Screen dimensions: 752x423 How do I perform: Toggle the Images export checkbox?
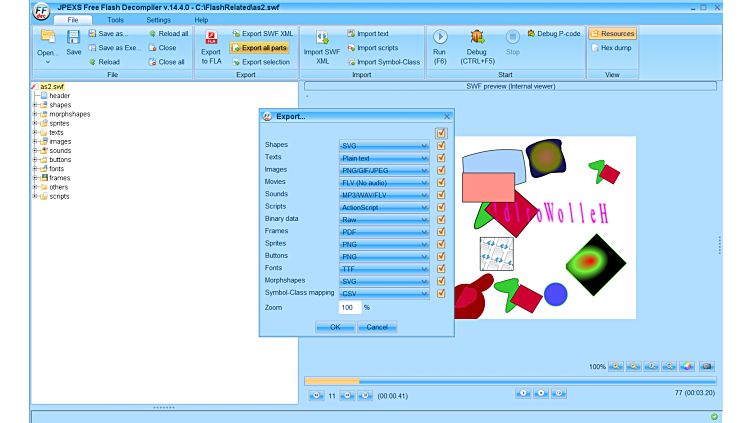441,170
